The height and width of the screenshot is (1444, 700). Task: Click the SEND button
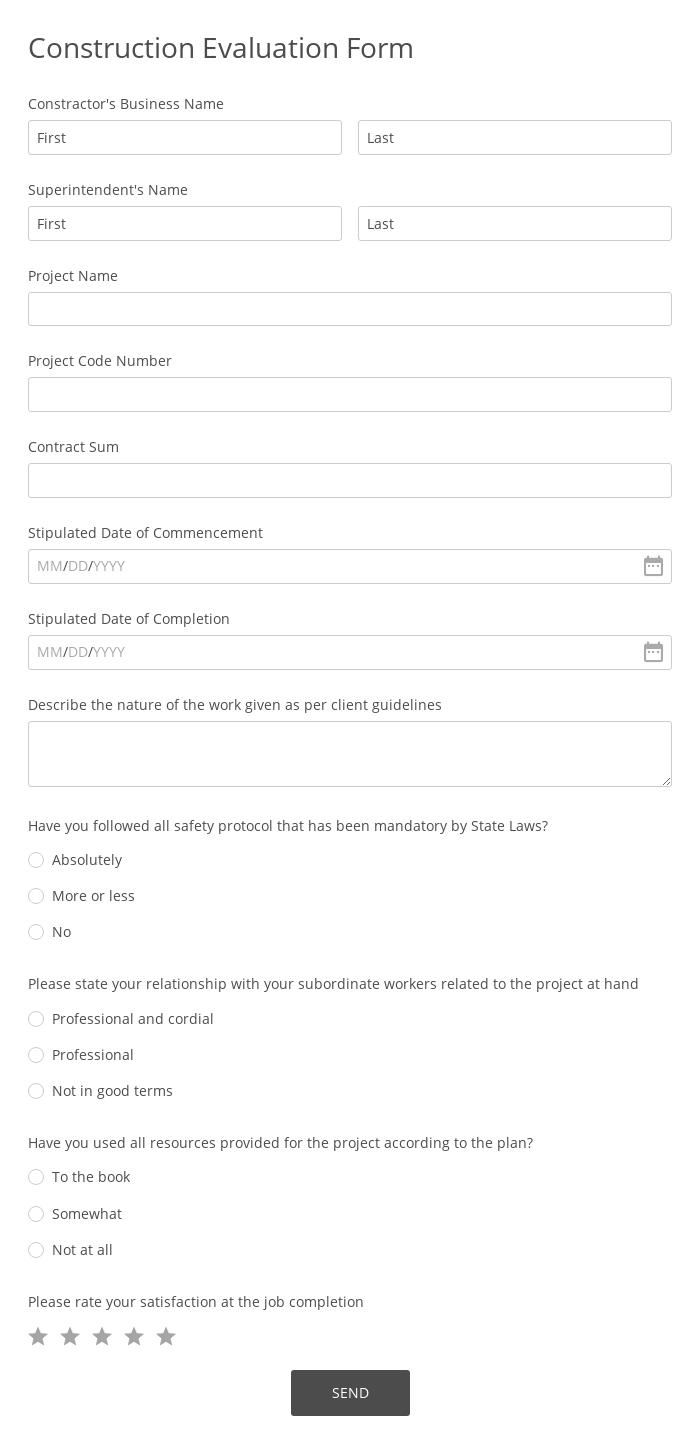coord(350,1392)
